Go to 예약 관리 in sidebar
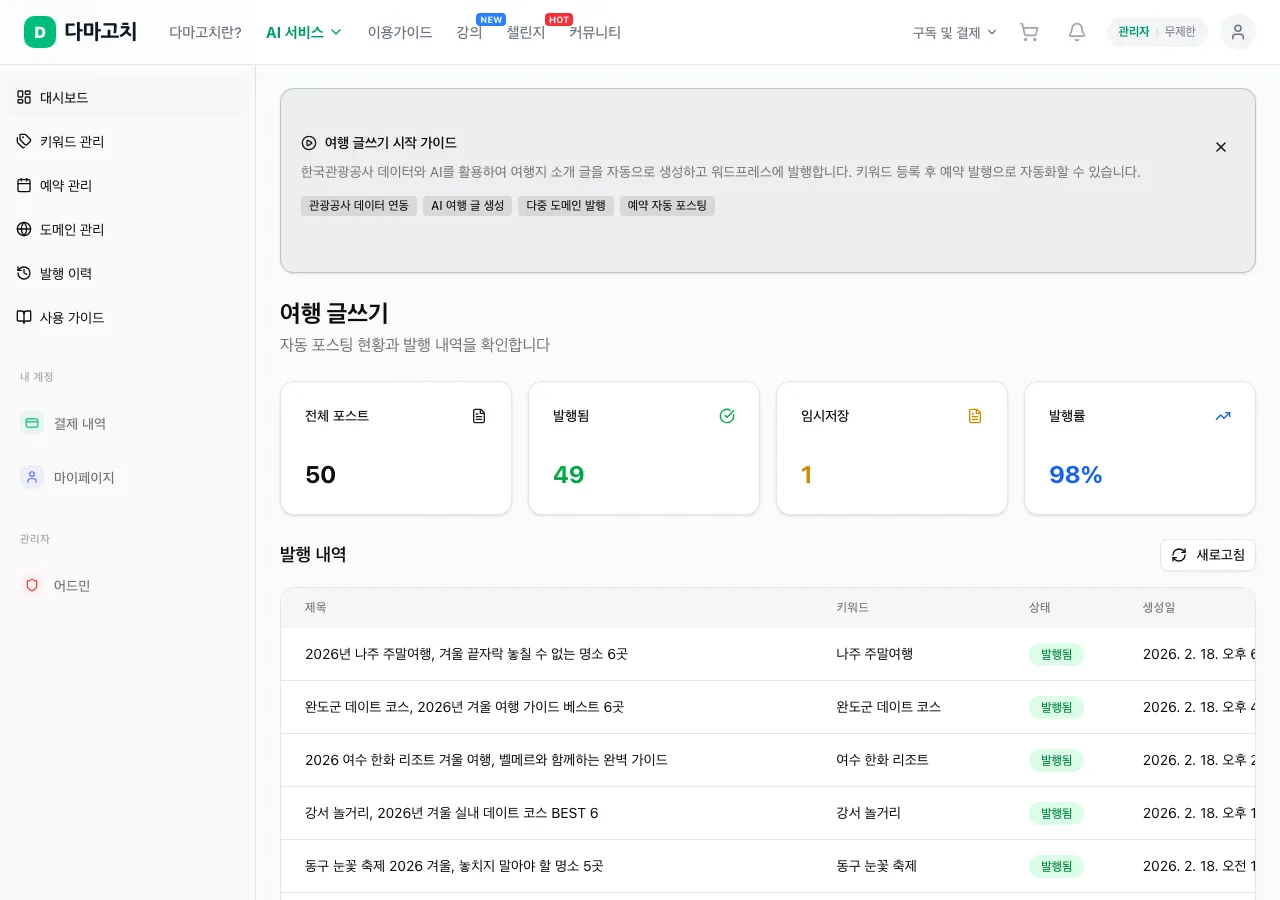This screenshot has width=1280, height=900. click(128, 185)
